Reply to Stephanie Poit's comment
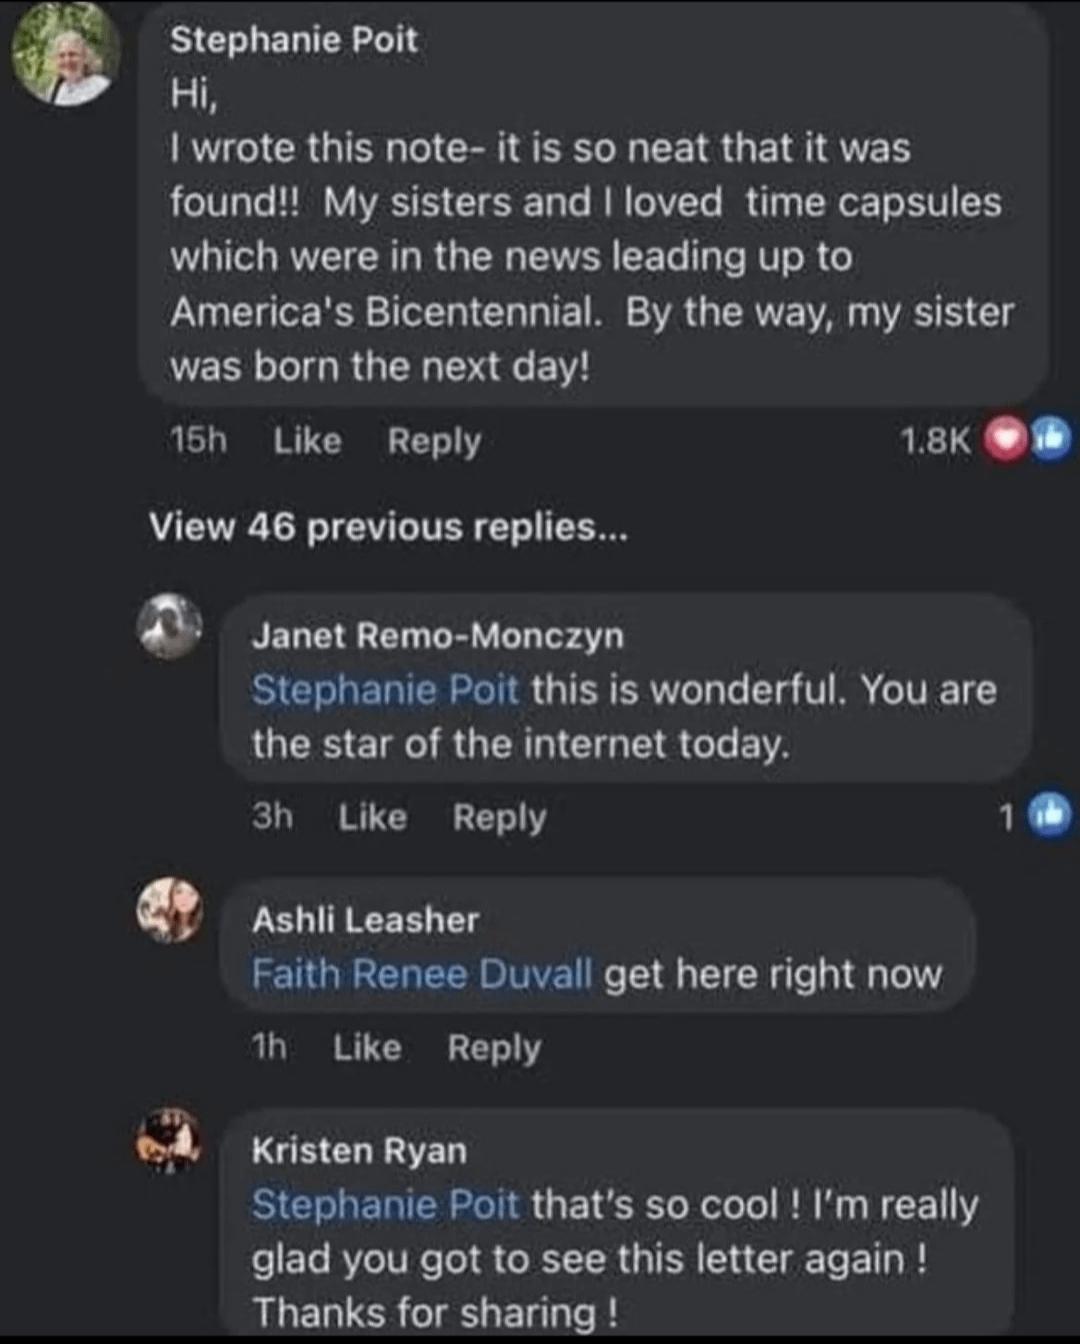1080x1344 pixels. coord(434,441)
